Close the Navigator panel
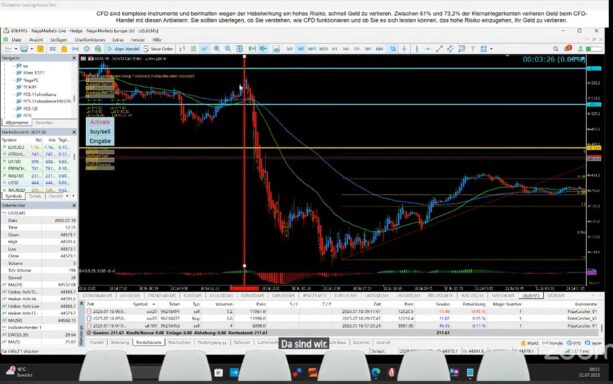 [74, 58]
